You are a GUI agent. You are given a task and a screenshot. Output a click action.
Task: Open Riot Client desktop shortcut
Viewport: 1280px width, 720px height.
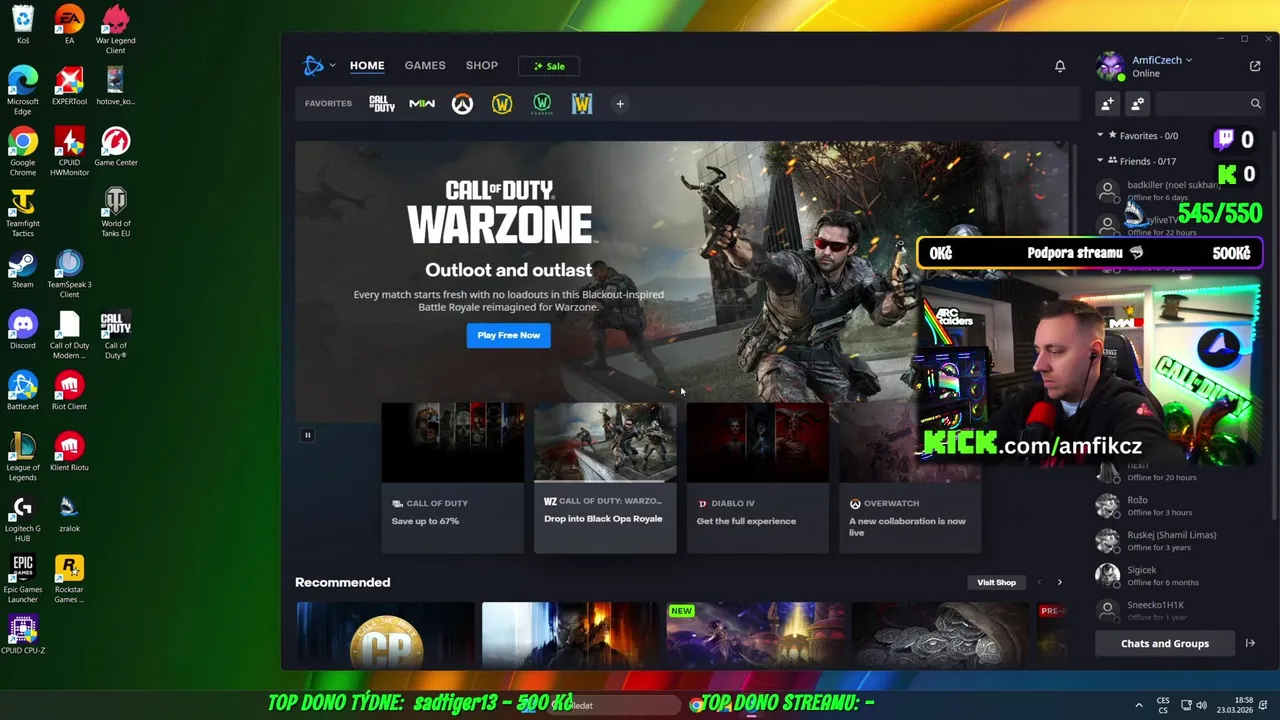(x=69, y=391)
